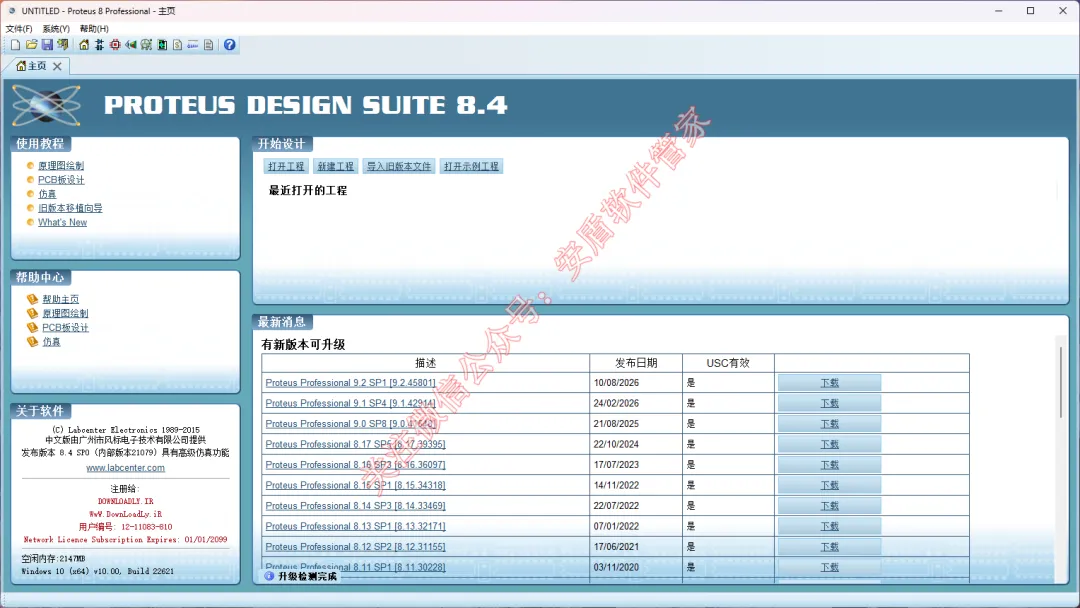Click the 打开示例工程 button

pyautogui.click(x=471, y=167)
